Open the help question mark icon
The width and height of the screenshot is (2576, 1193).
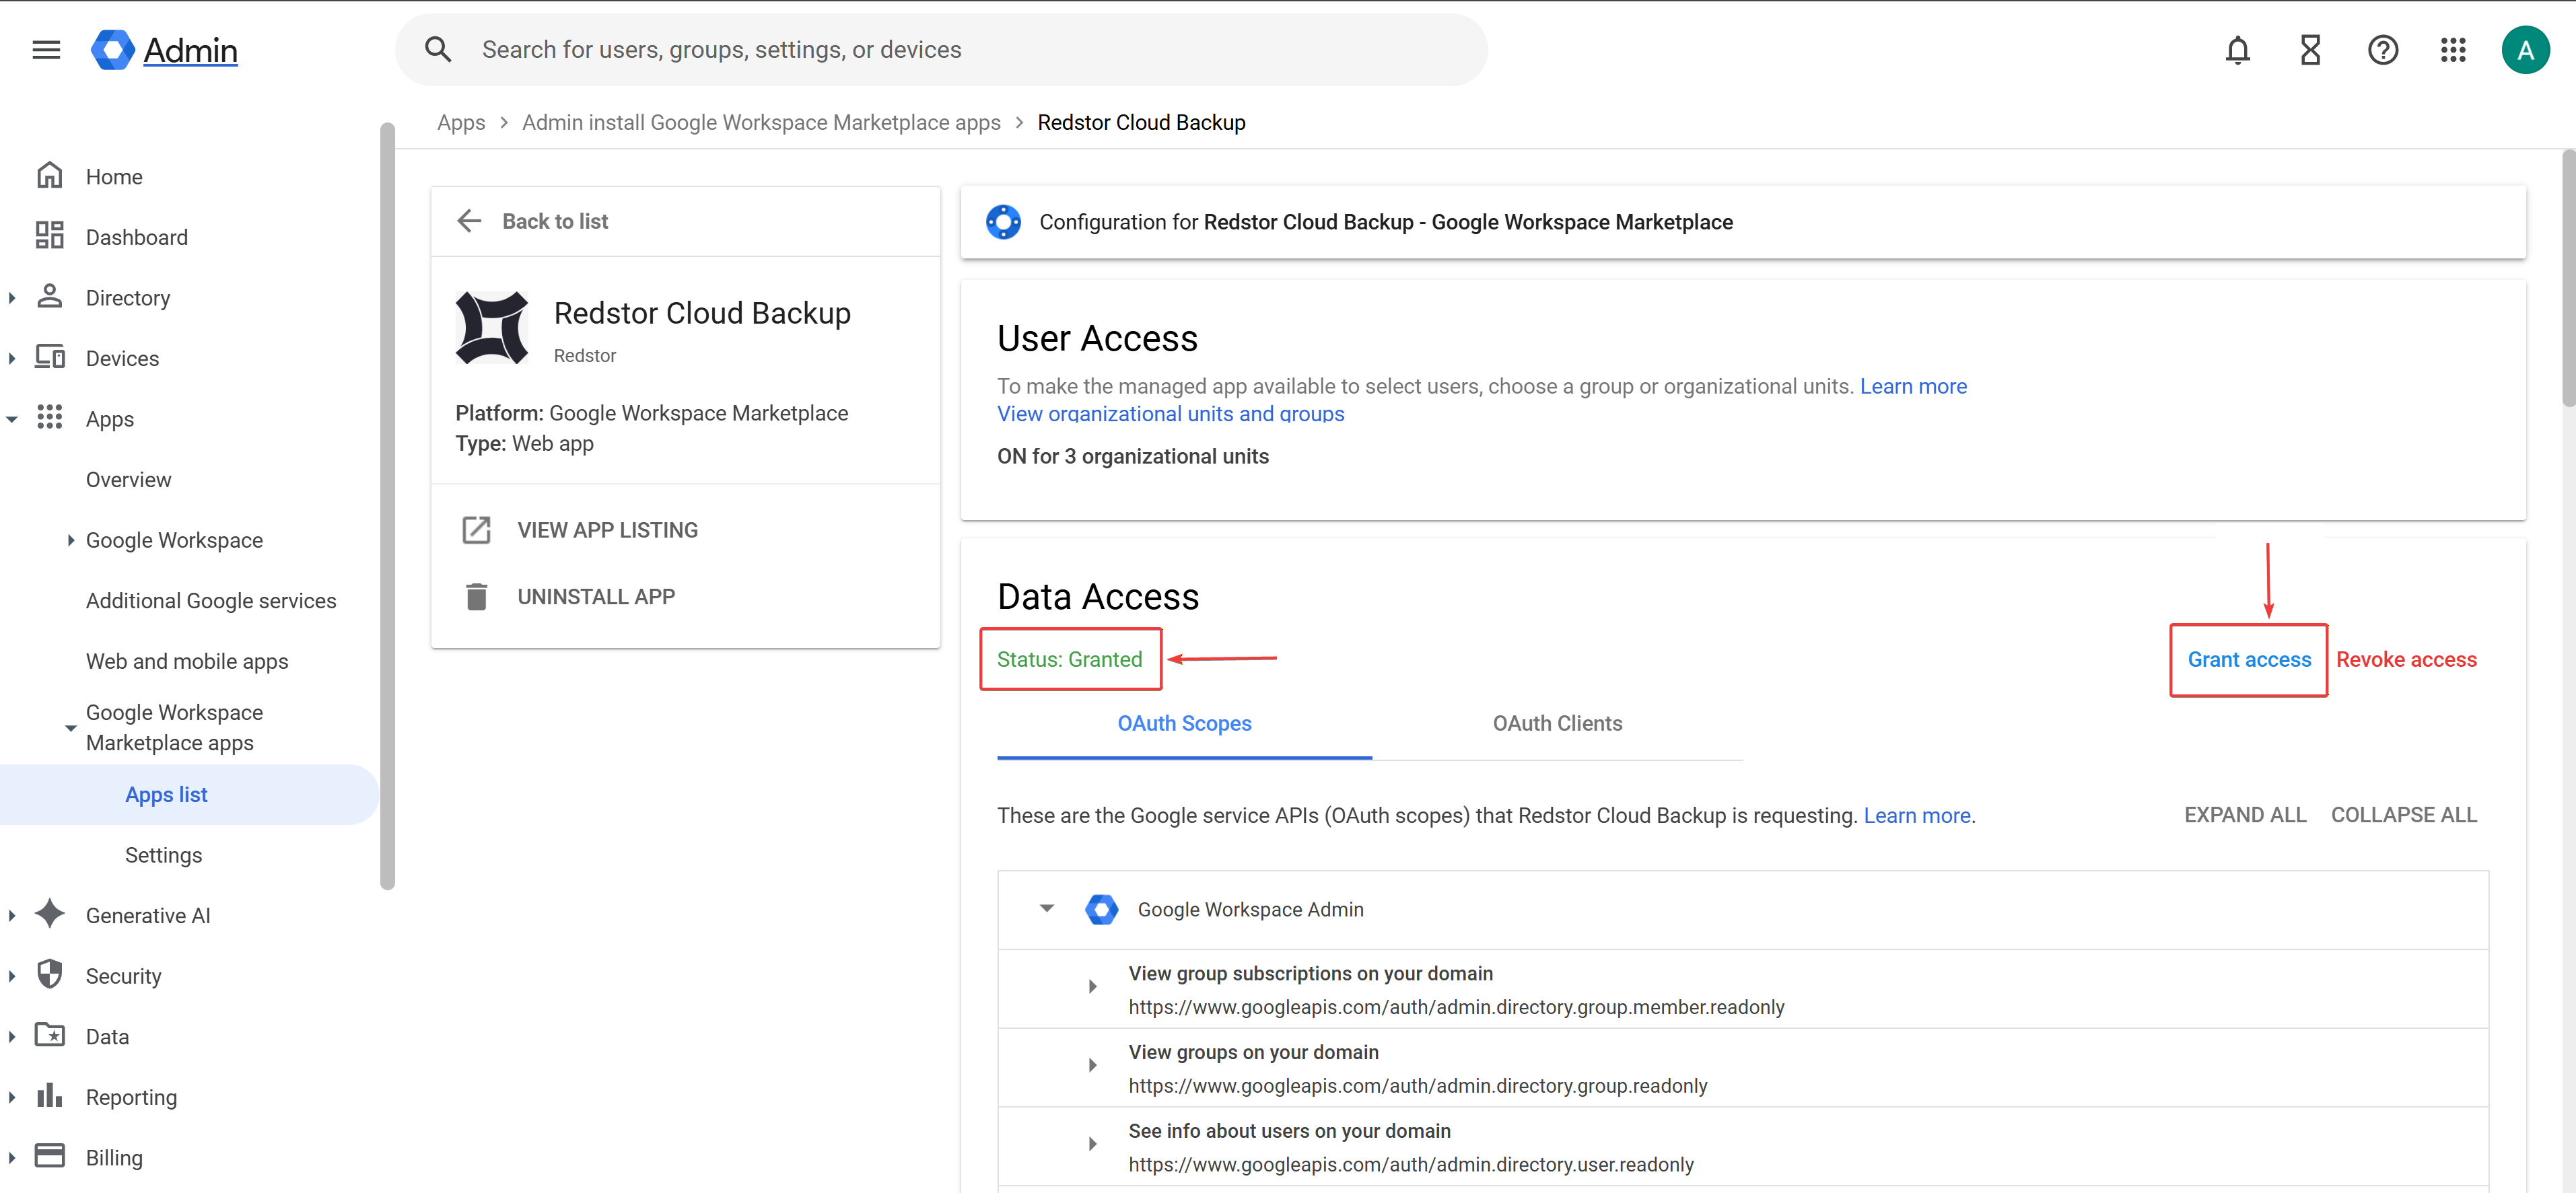tap(2382, 50)
